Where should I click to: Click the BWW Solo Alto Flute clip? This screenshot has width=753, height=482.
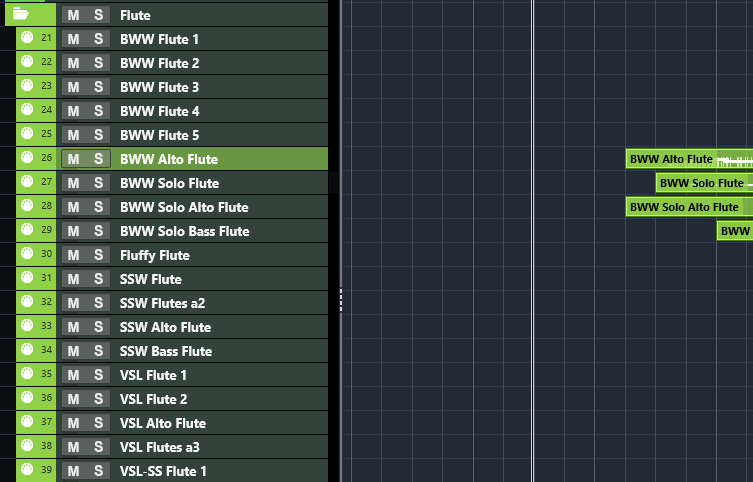coord(684,207)
